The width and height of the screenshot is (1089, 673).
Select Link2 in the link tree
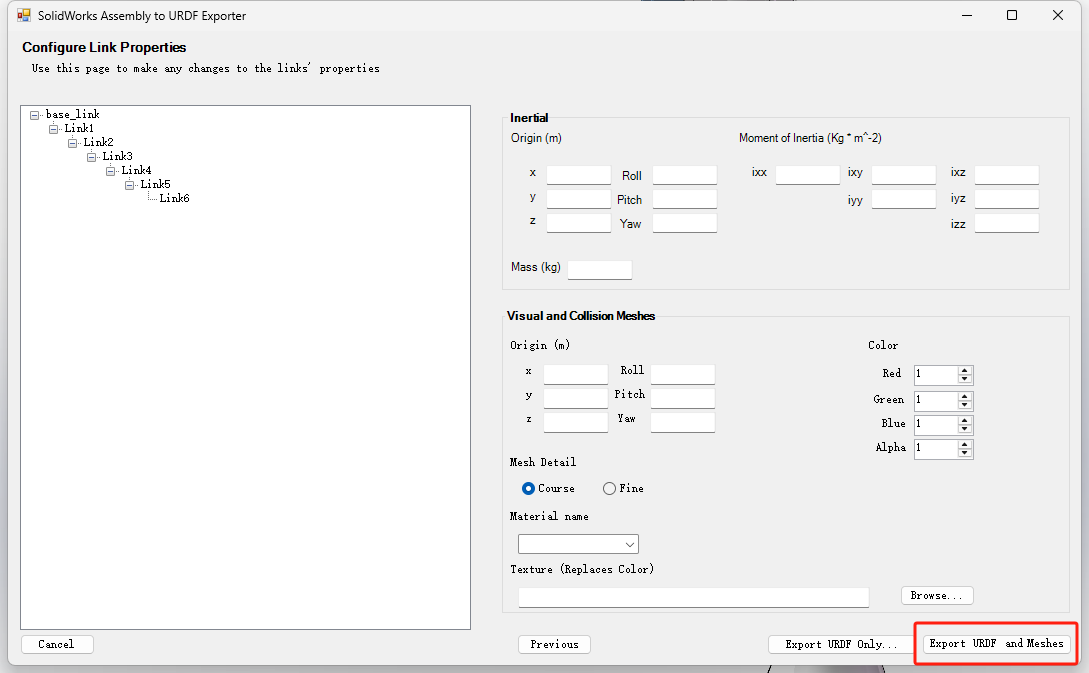tap(98, 142)
